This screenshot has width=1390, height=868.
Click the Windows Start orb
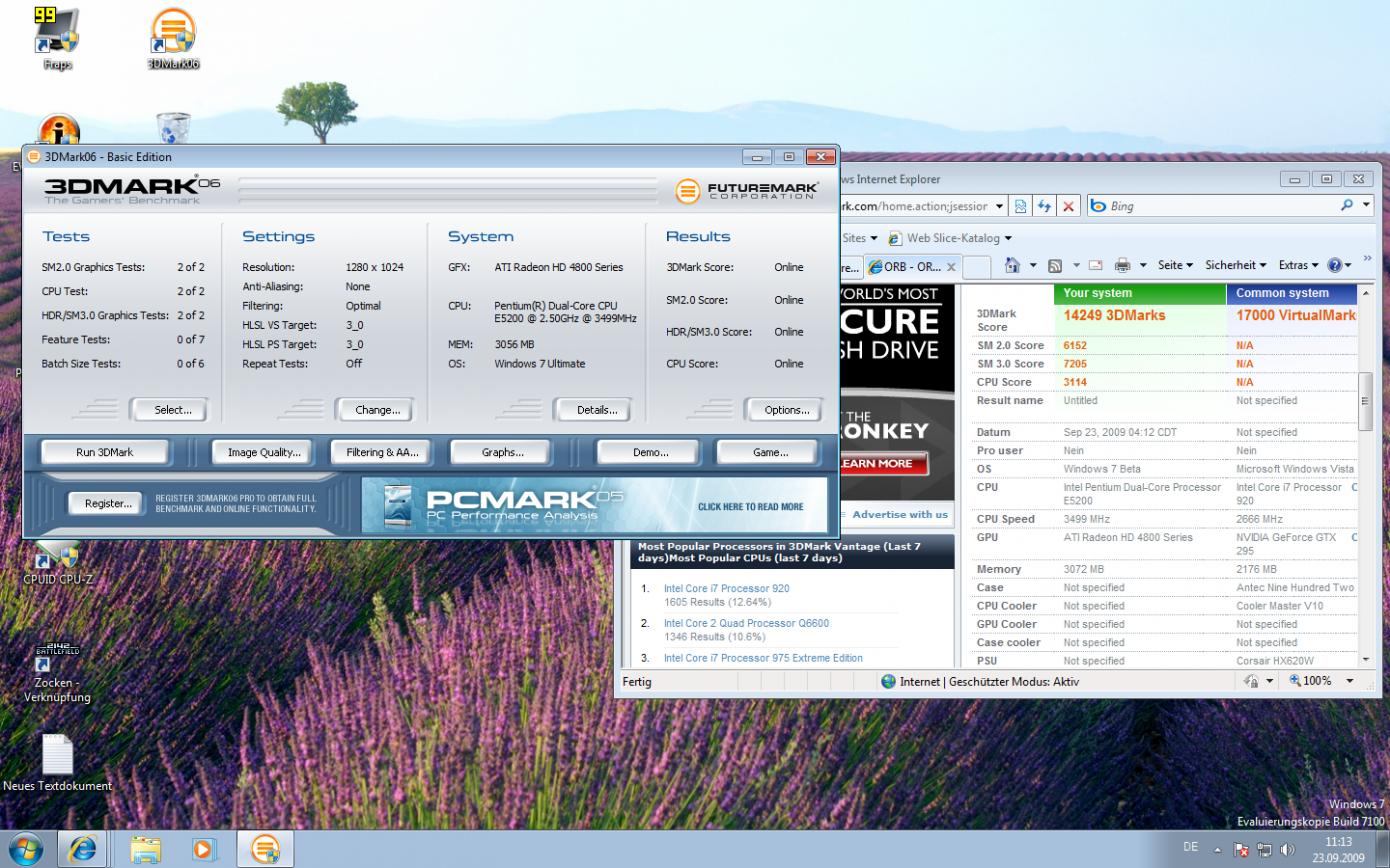point(25,849)
